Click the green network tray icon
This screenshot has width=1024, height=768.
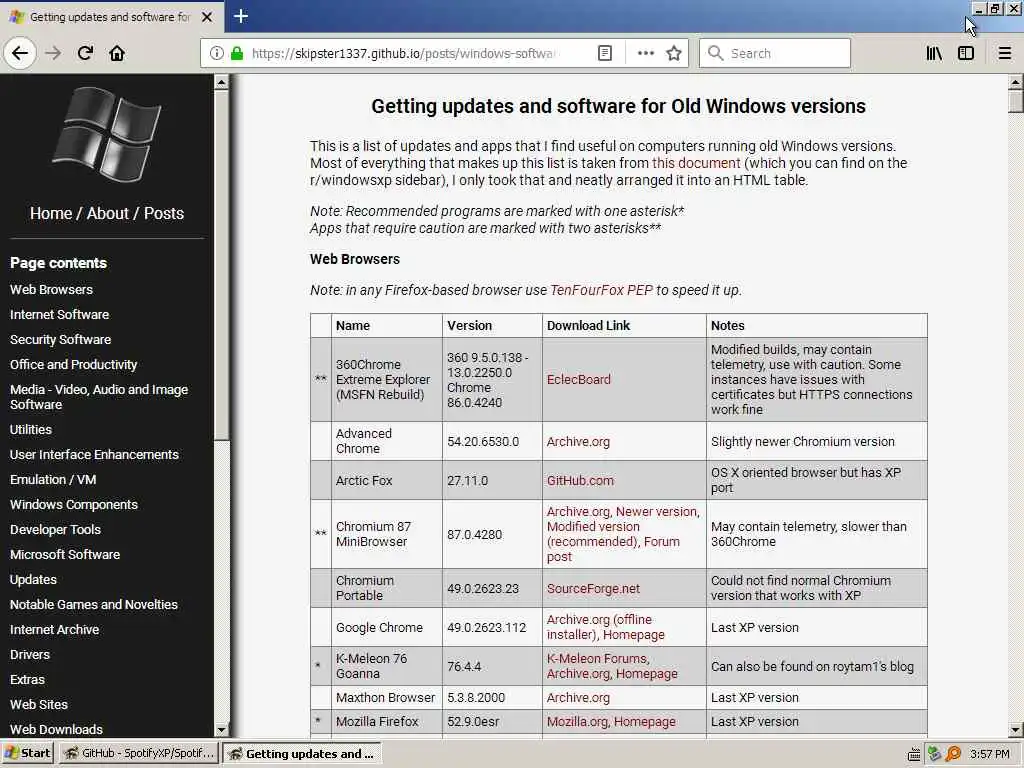[x=934, y=754]
